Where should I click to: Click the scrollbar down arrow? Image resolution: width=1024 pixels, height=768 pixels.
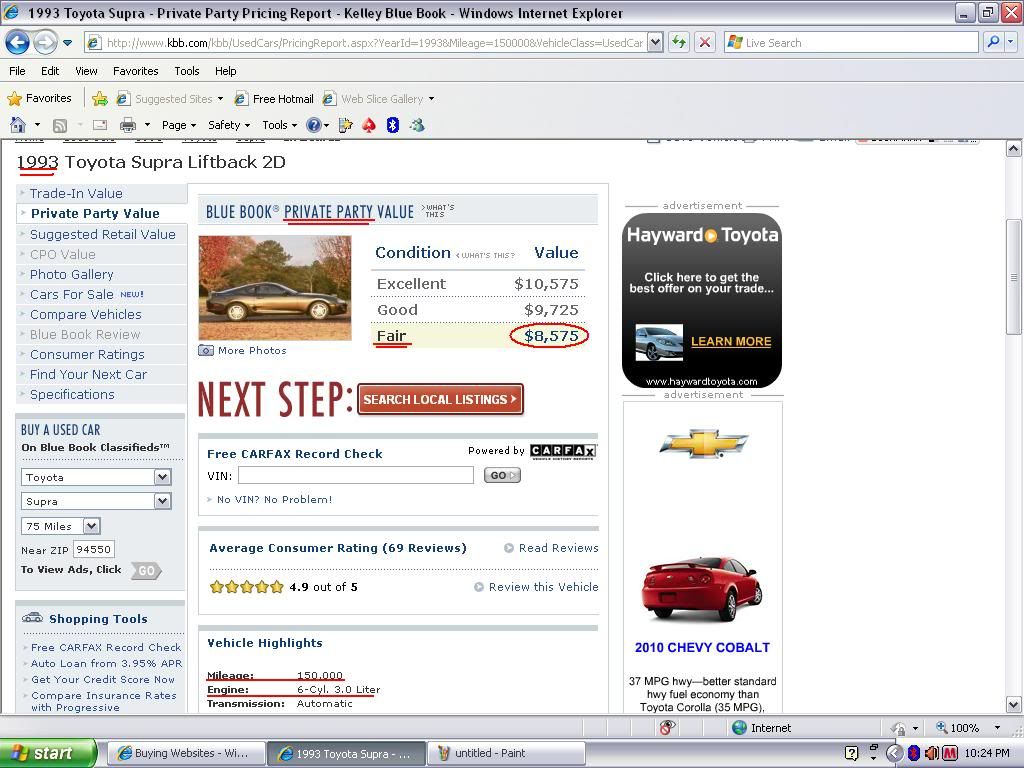pos(1014,705)
